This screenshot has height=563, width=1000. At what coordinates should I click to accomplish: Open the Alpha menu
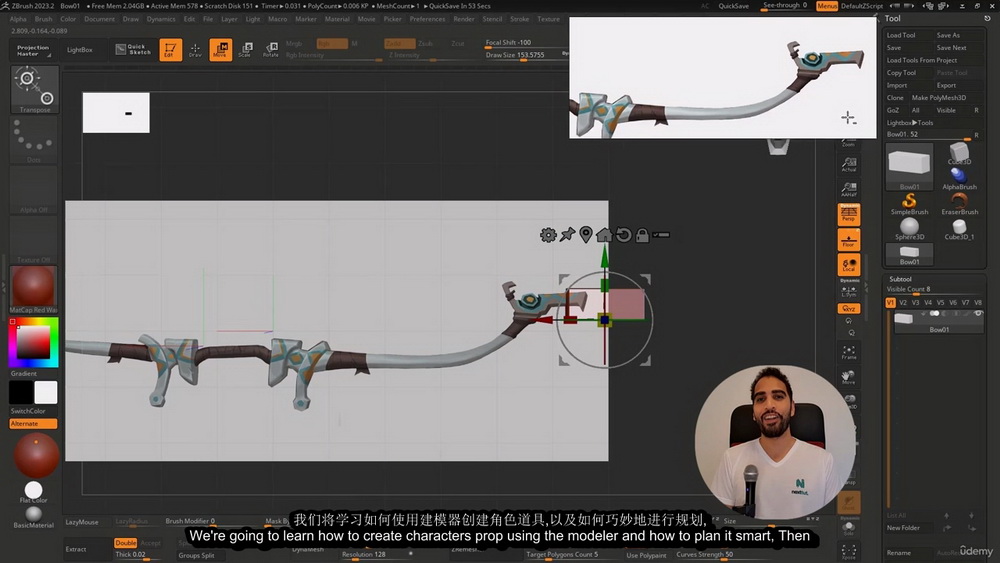(18, 19)
